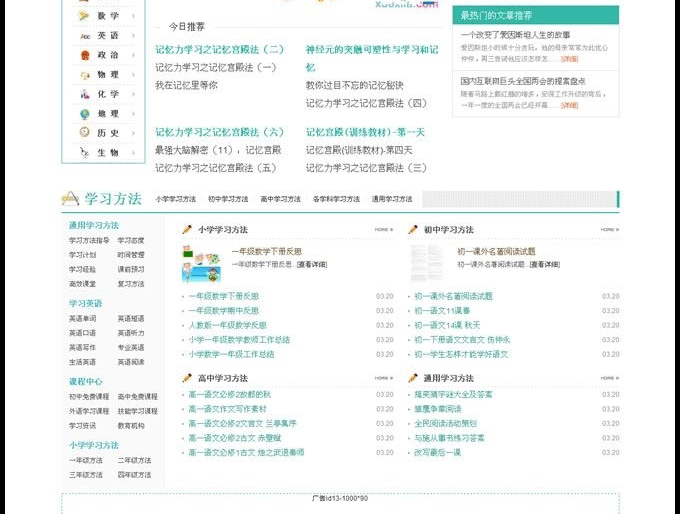Screen dimensions: 680x514
Task: Click the pencil icon beside 通用学习方法 list heading
Action: coord(413,378)
